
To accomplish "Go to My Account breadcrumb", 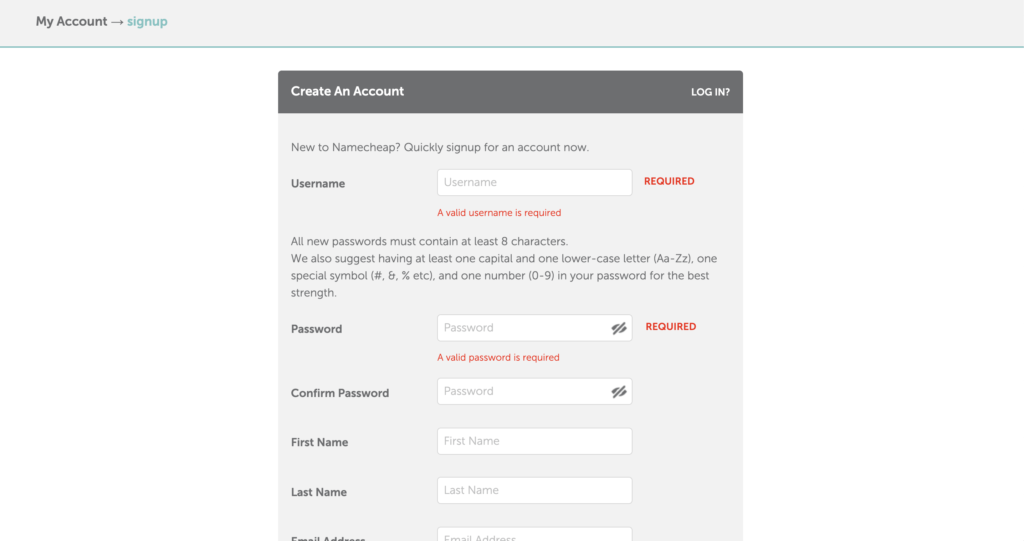I will click(71, 21).
